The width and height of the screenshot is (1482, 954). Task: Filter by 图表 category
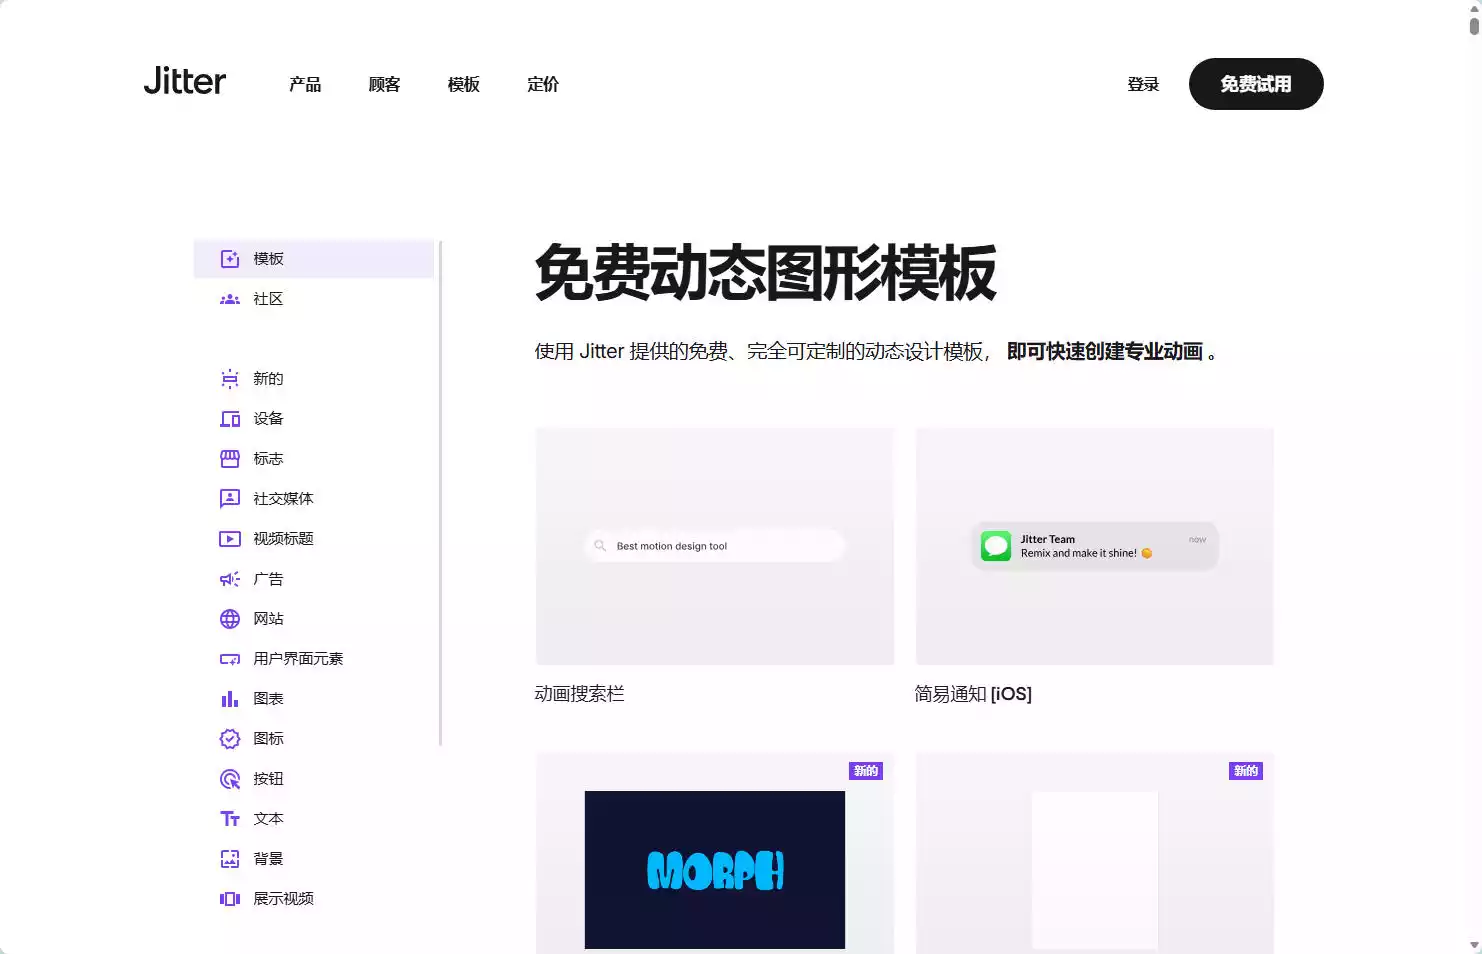314,699
